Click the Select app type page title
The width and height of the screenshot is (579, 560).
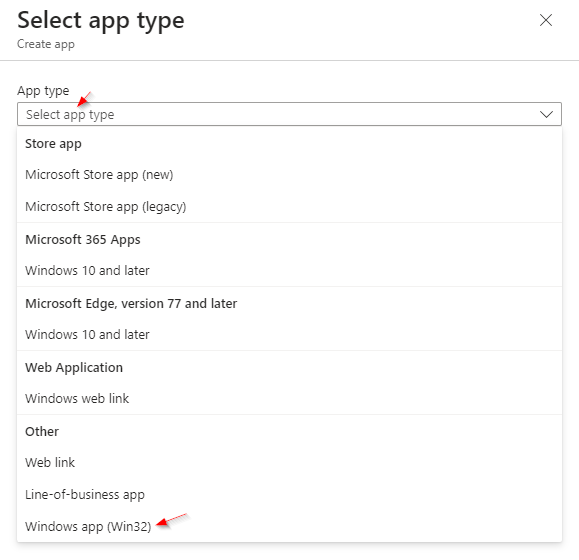pyautogui.click(x=101, y=20)
